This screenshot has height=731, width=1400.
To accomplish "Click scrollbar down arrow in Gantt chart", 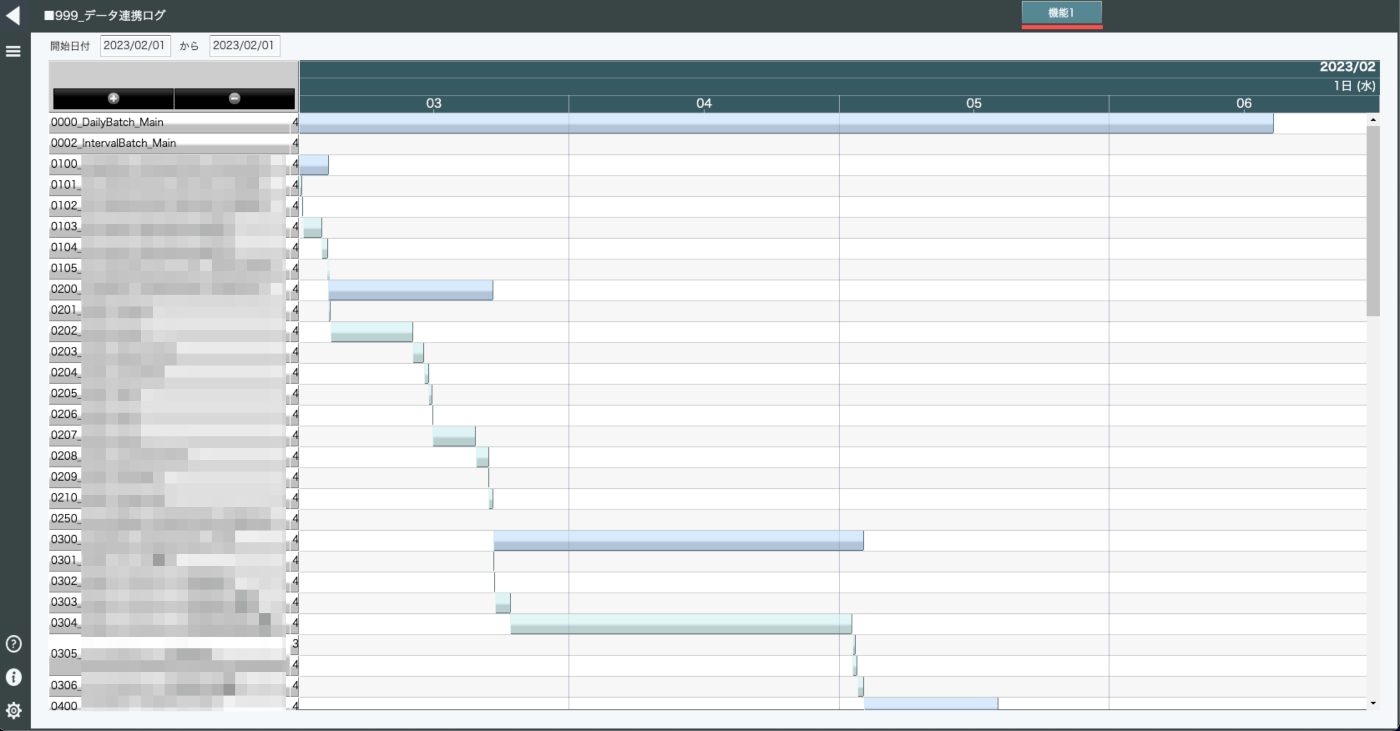I will [1373, 703].
